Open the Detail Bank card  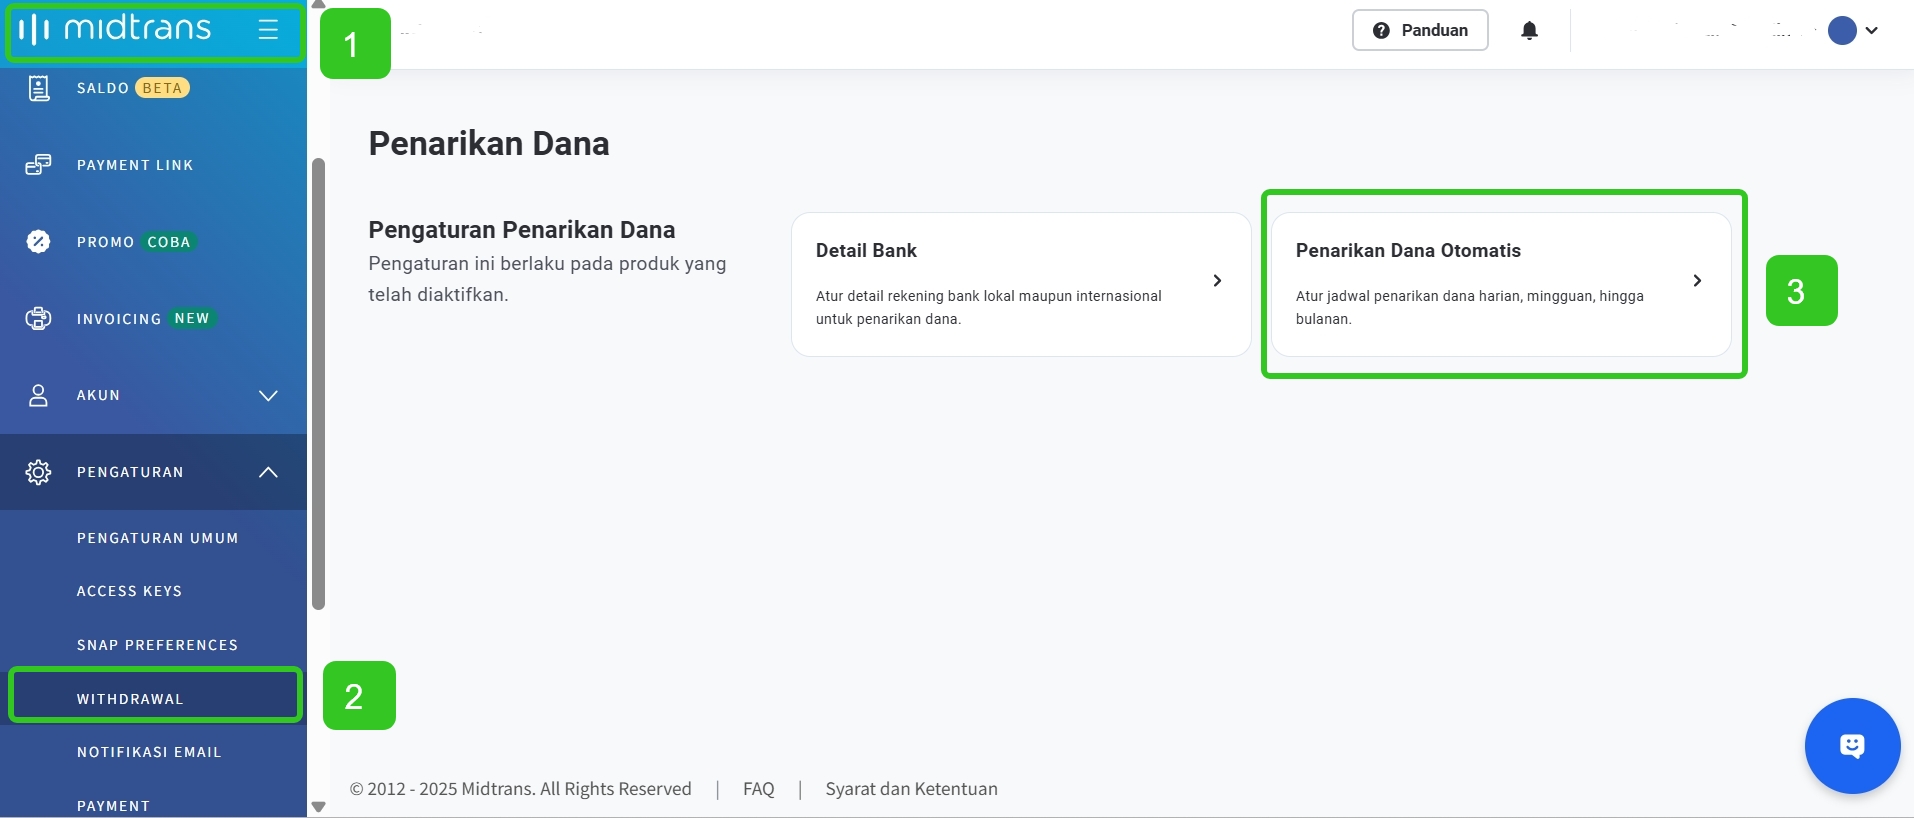pos(1020,284)
